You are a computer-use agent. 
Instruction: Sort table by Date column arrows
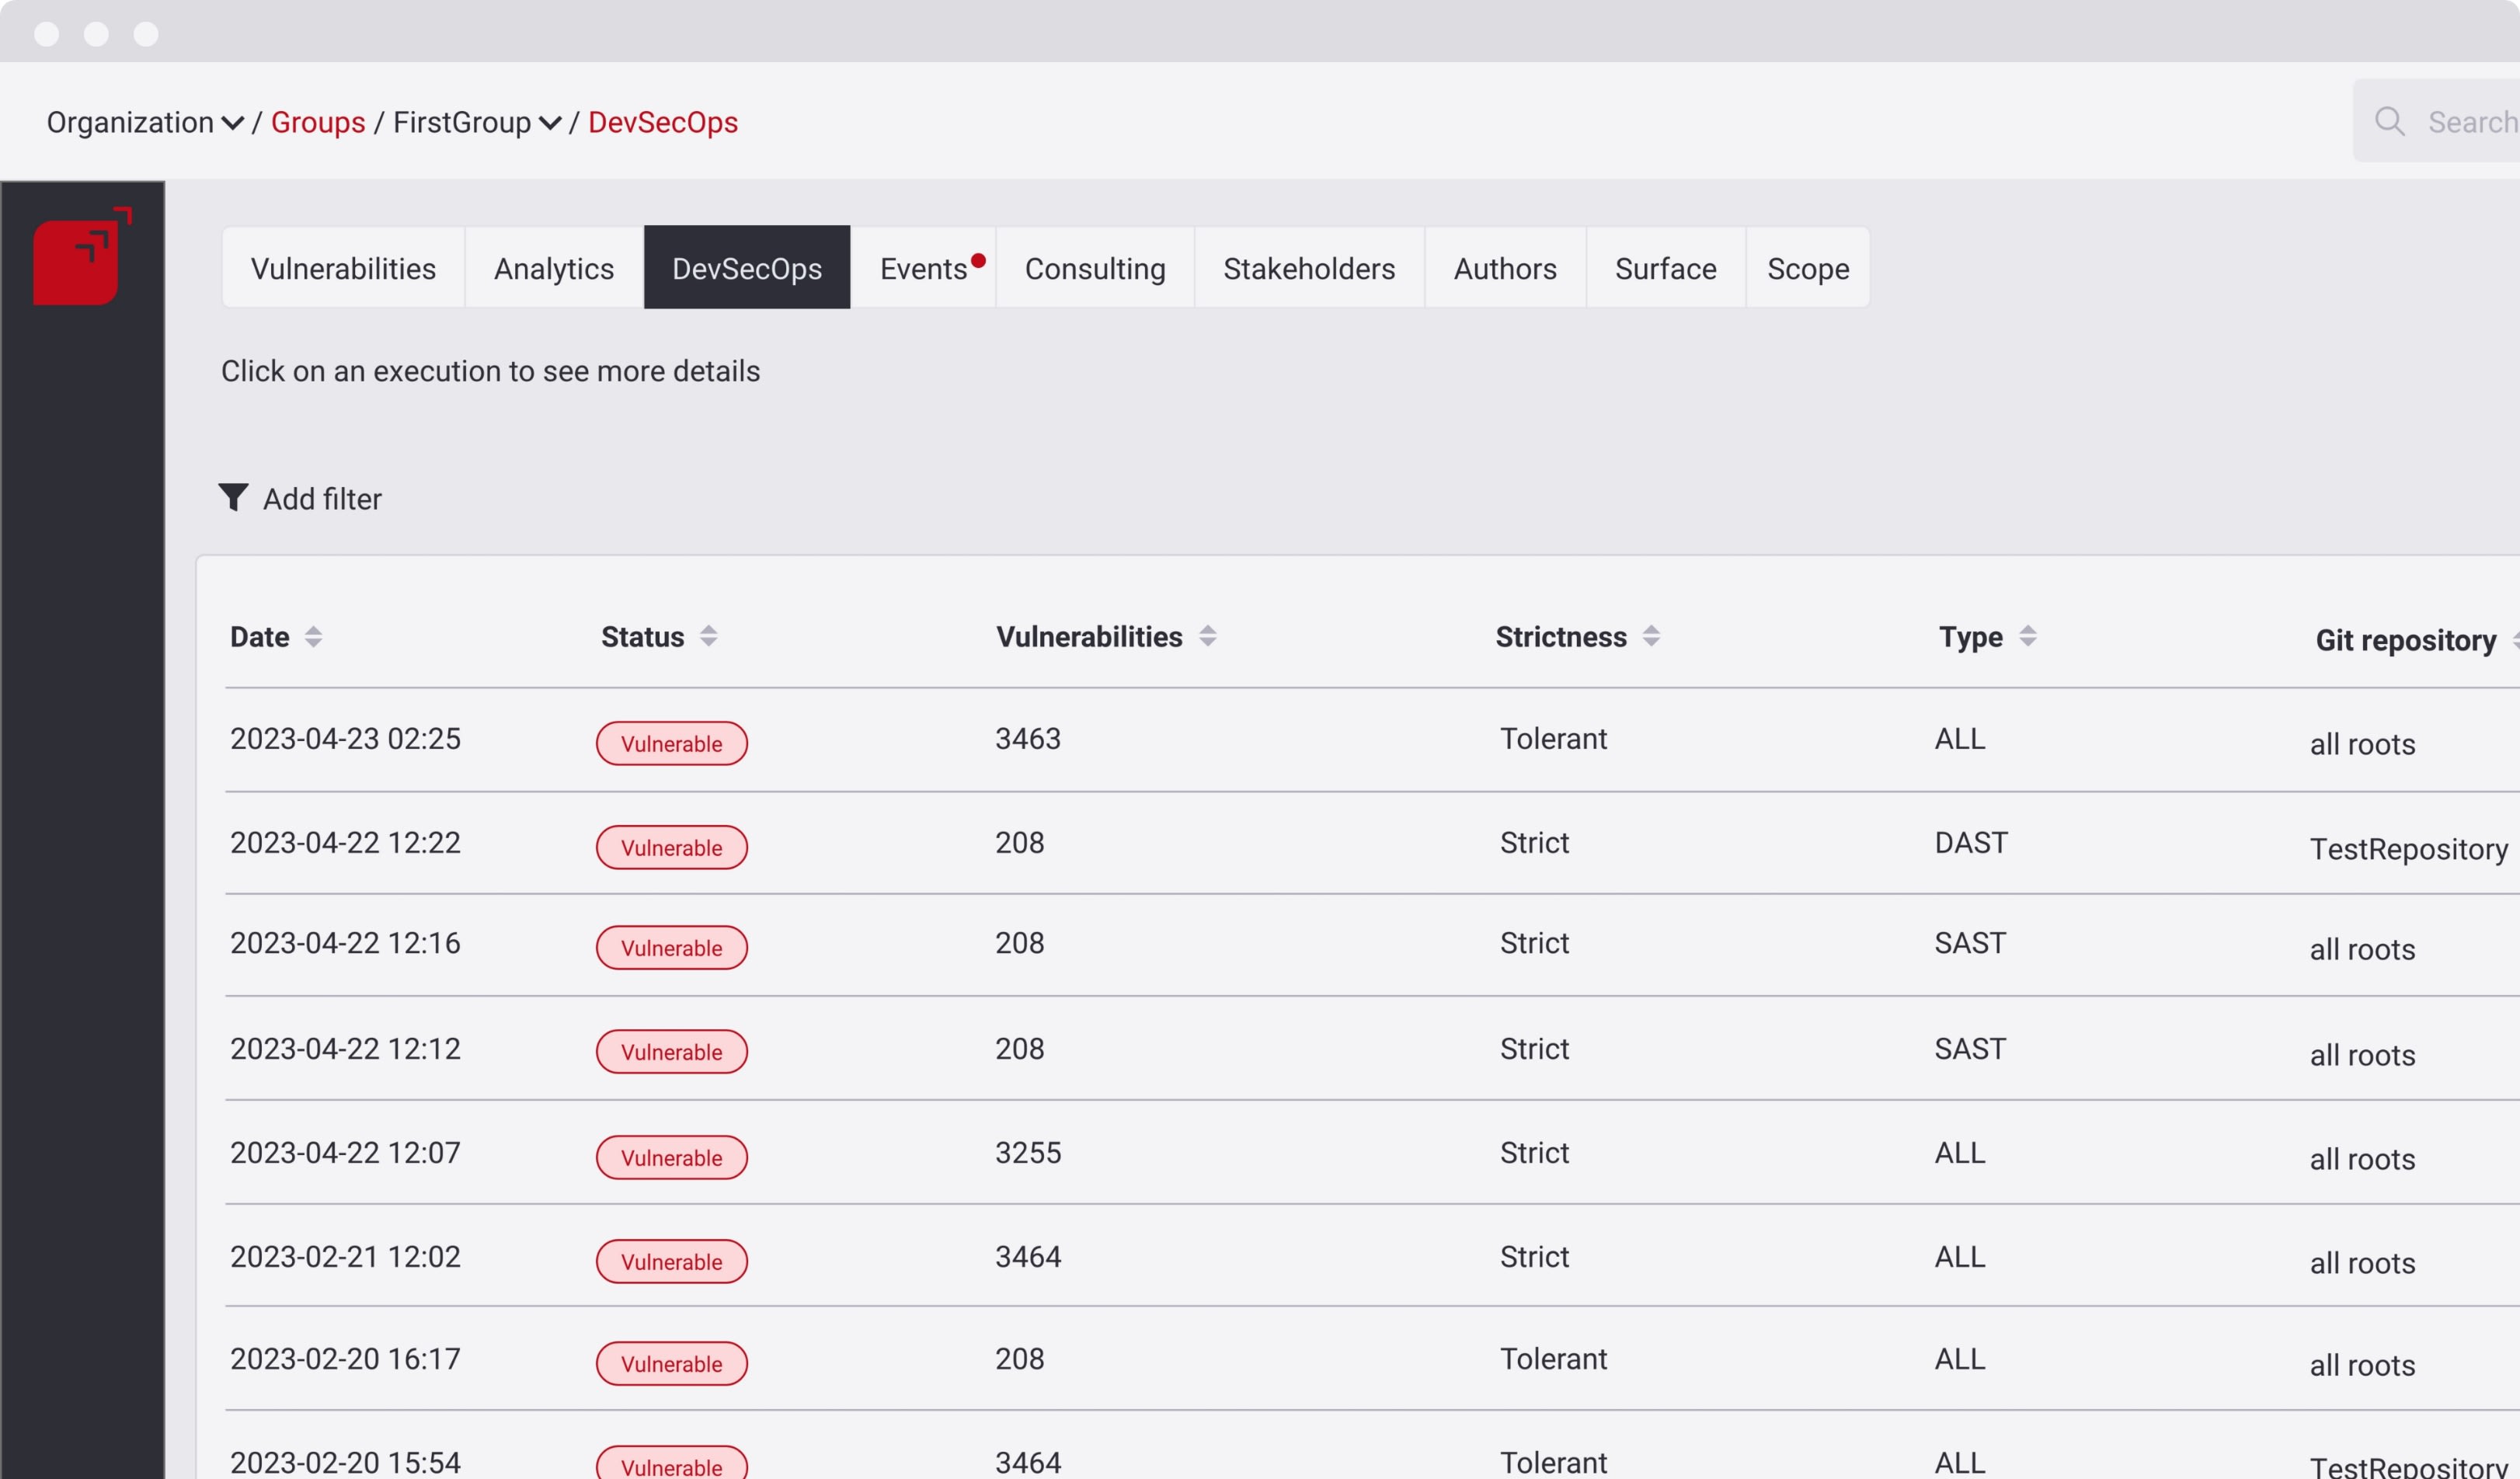pyautogui.click(x=313, y=637)
